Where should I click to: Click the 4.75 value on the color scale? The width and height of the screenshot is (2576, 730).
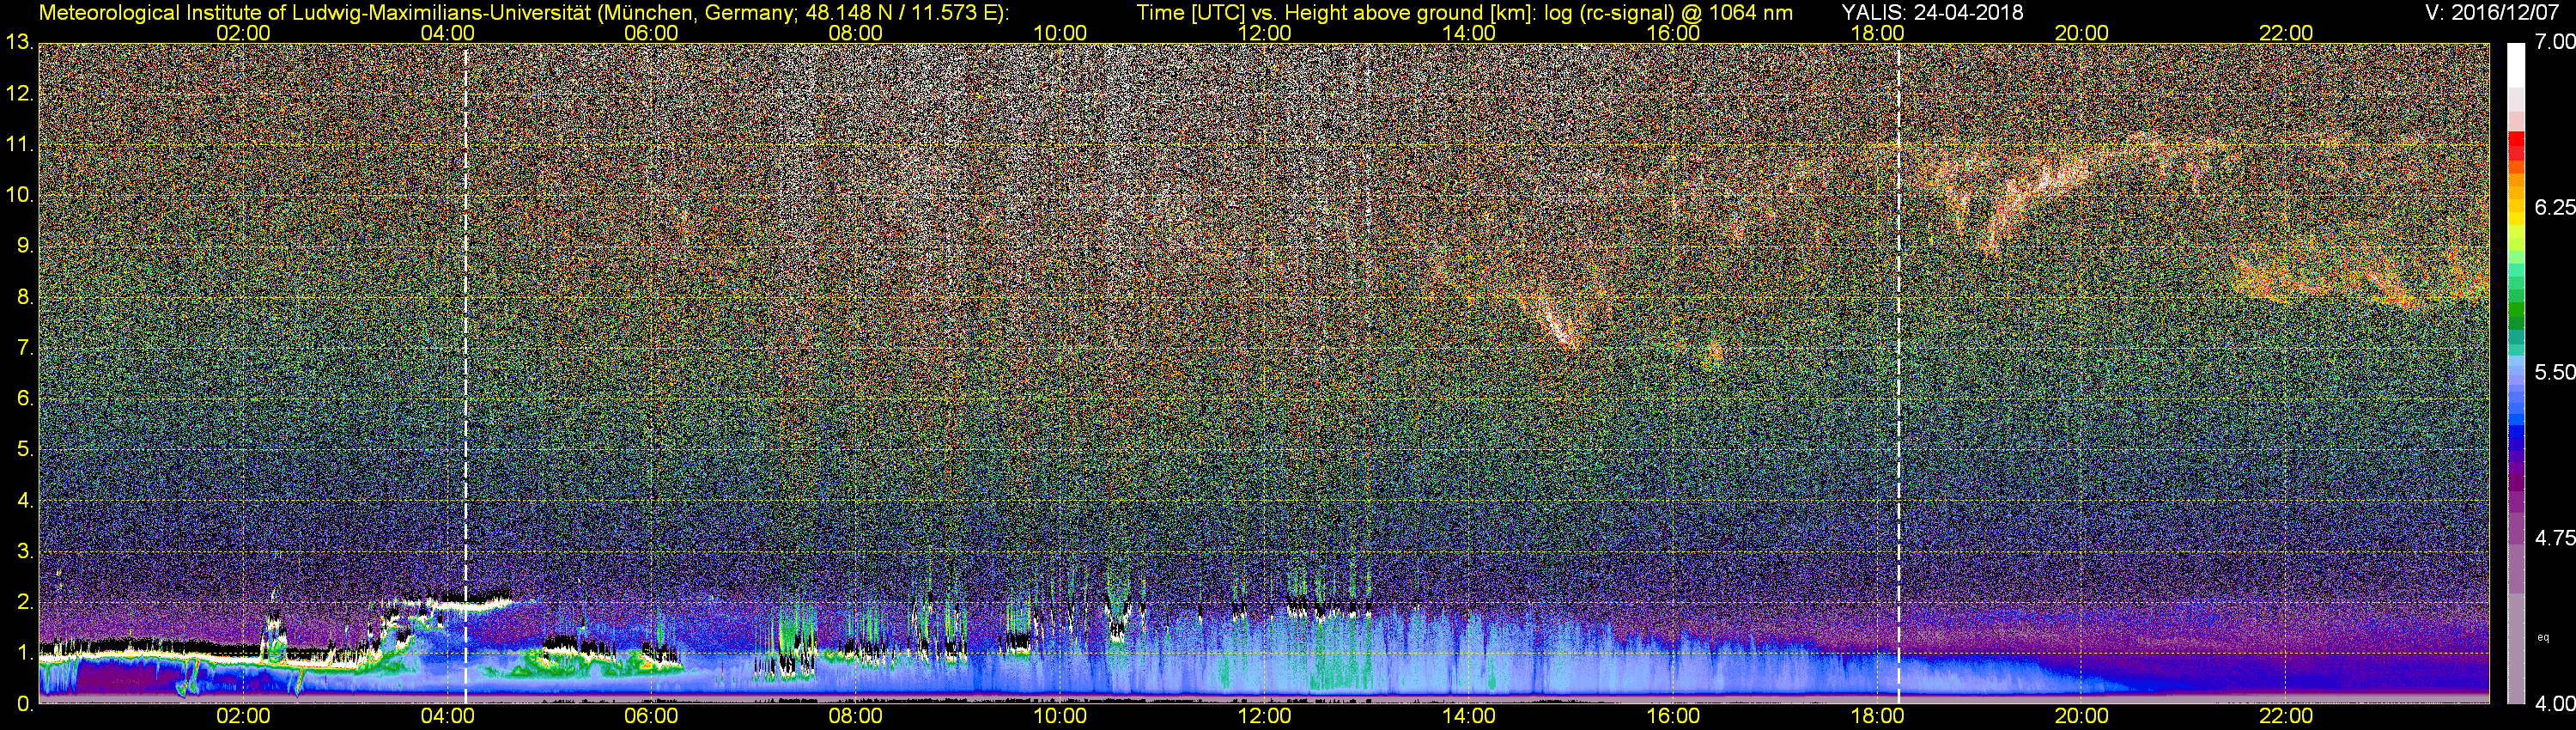2555,538
